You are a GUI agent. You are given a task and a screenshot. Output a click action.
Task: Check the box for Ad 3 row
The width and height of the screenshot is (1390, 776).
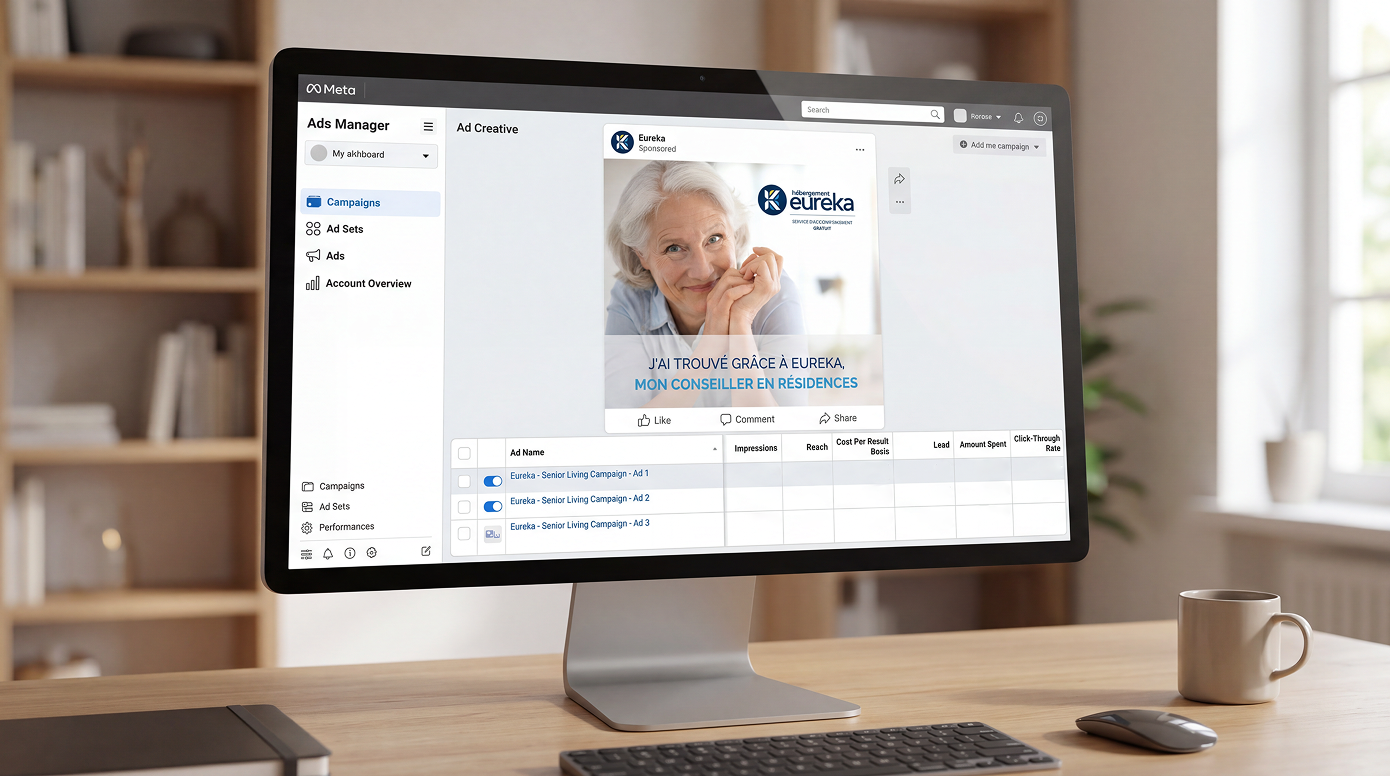pos(464,534)
